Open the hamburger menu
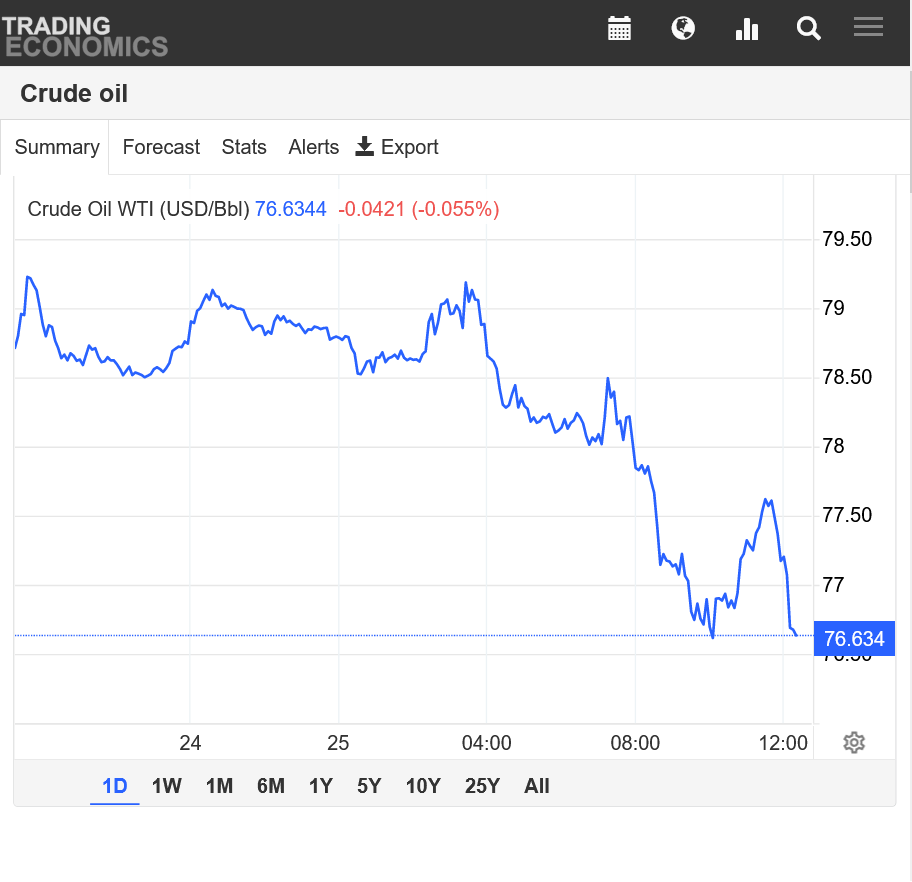 868,28
